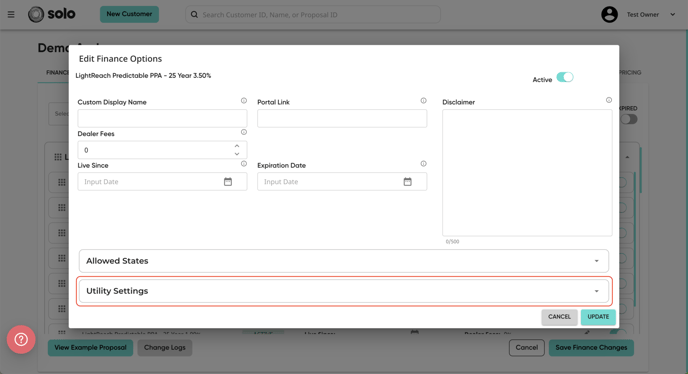This screenshot has height=374, width=688.
Task: Expand the Allowed States section
Action: click(x=344, y=261)
